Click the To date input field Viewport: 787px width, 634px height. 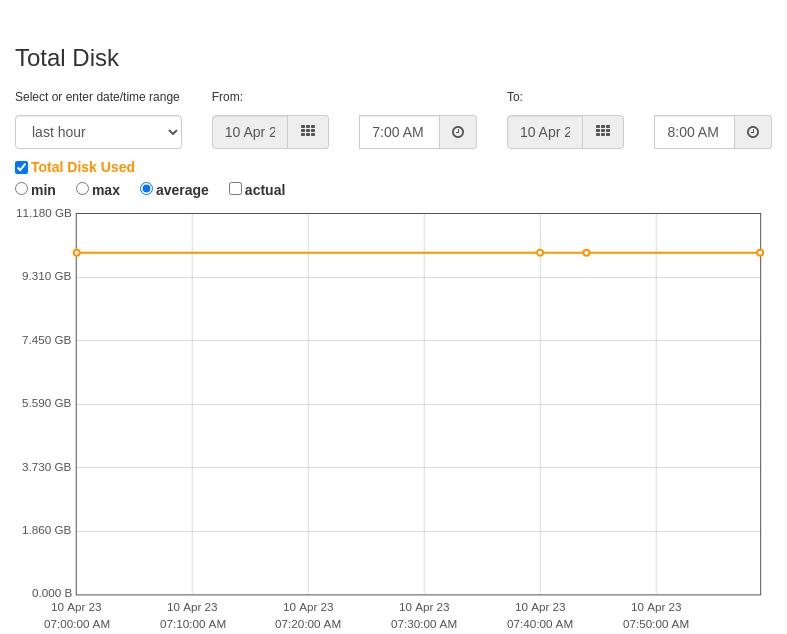pos(545,132)
